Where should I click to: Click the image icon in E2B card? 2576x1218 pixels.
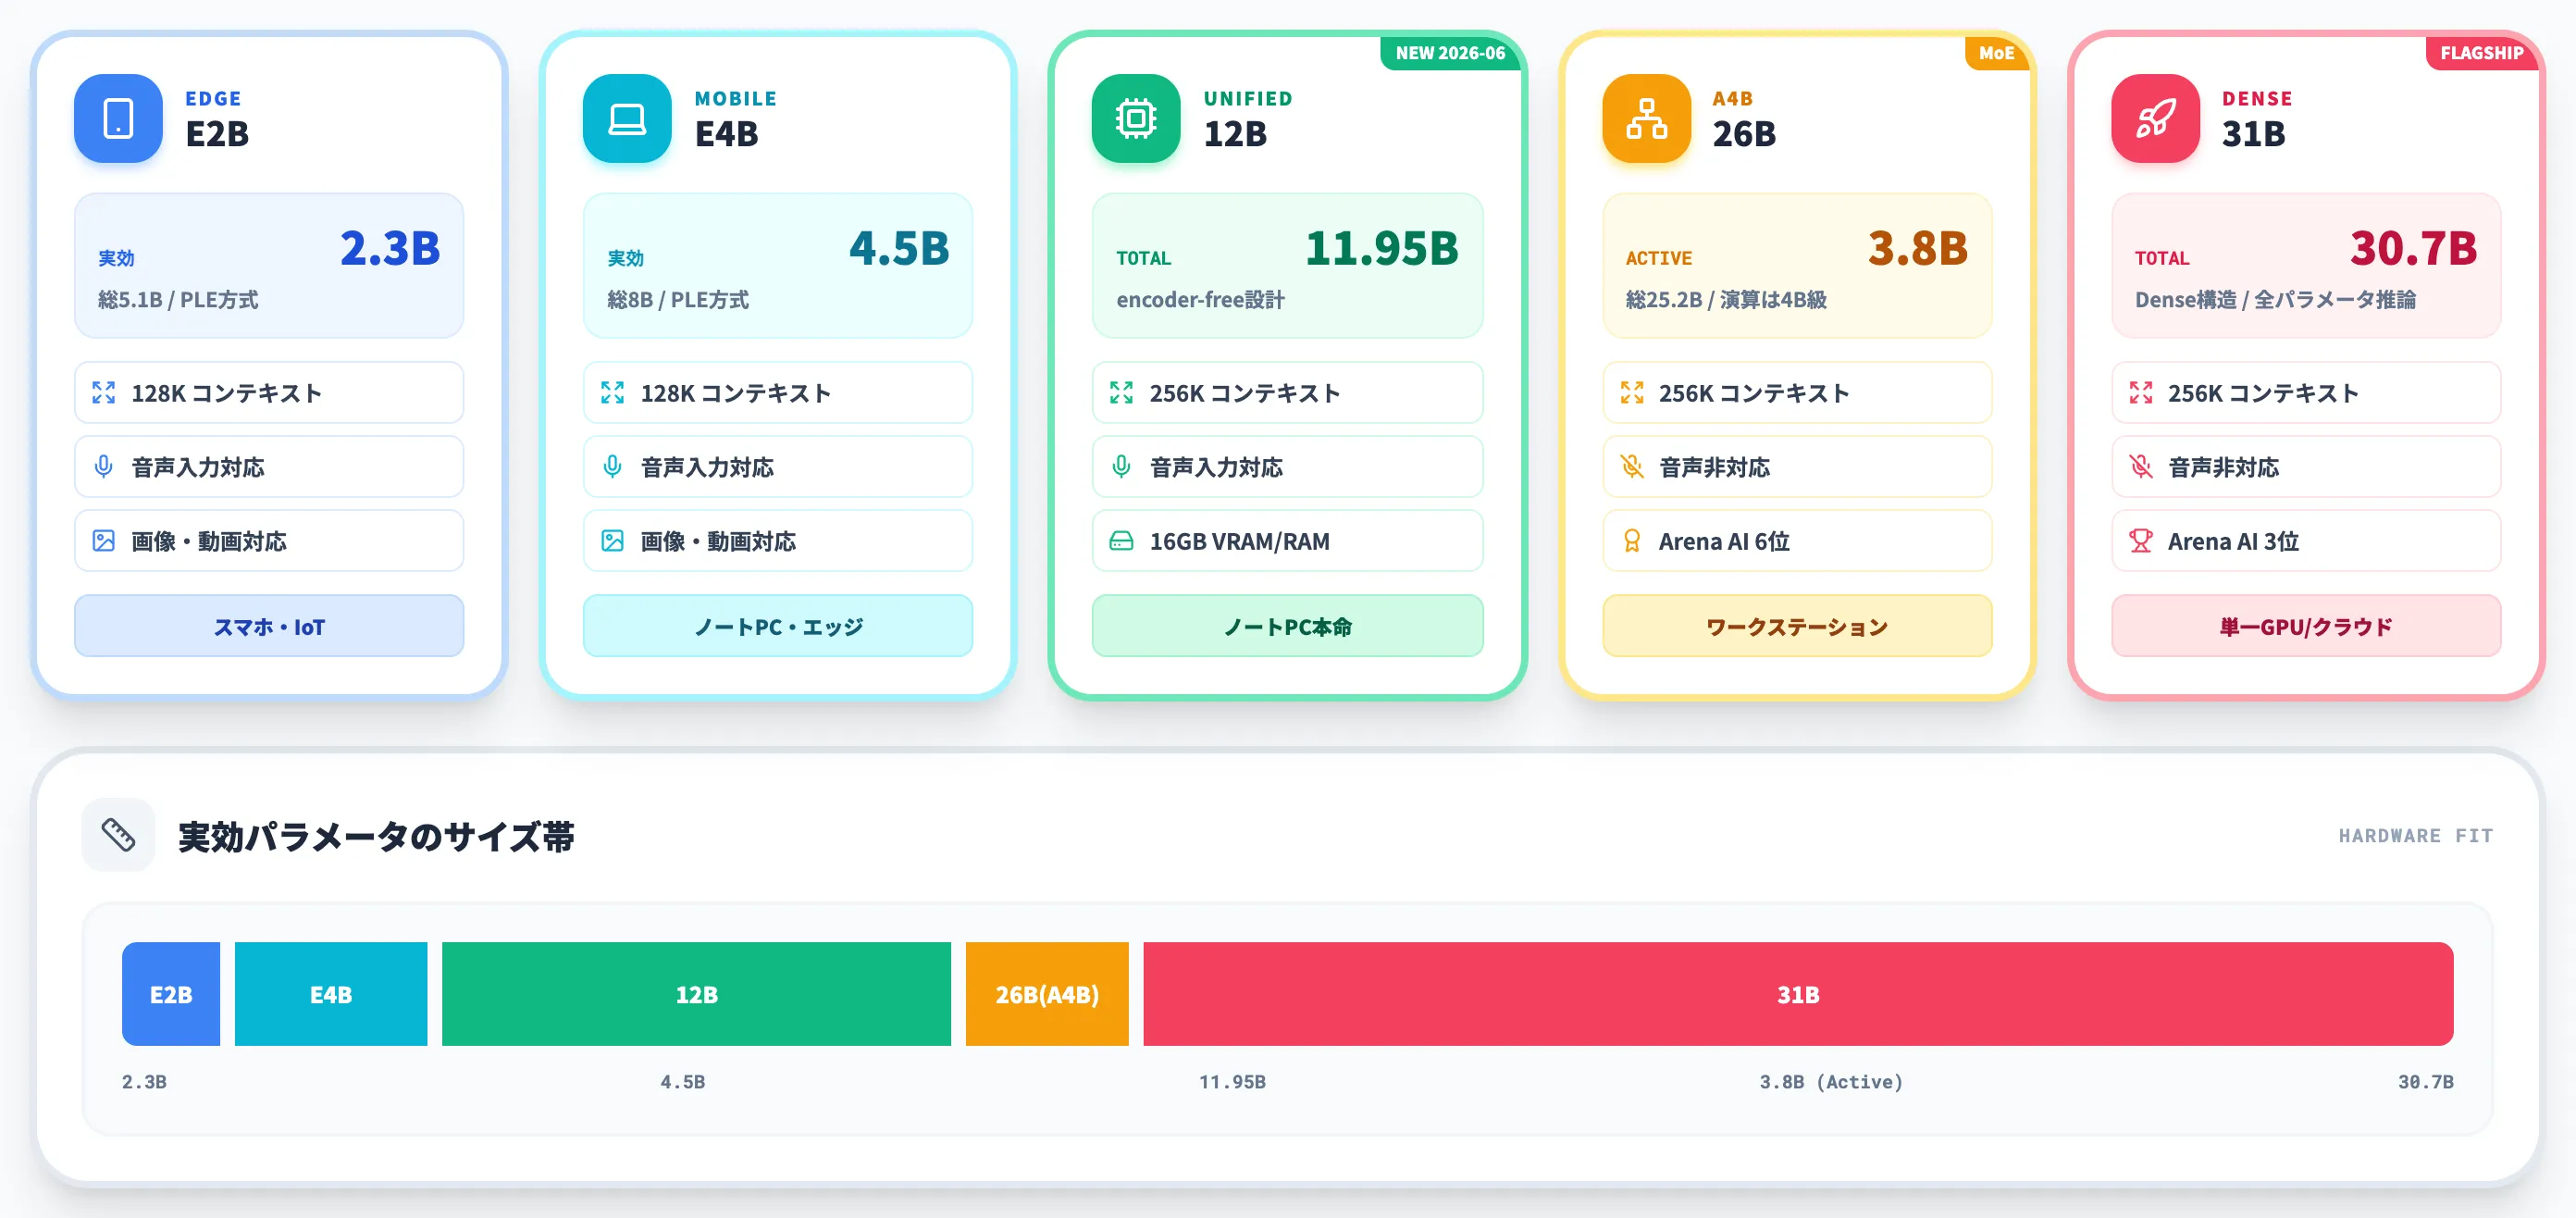click(x=104, y=541)
